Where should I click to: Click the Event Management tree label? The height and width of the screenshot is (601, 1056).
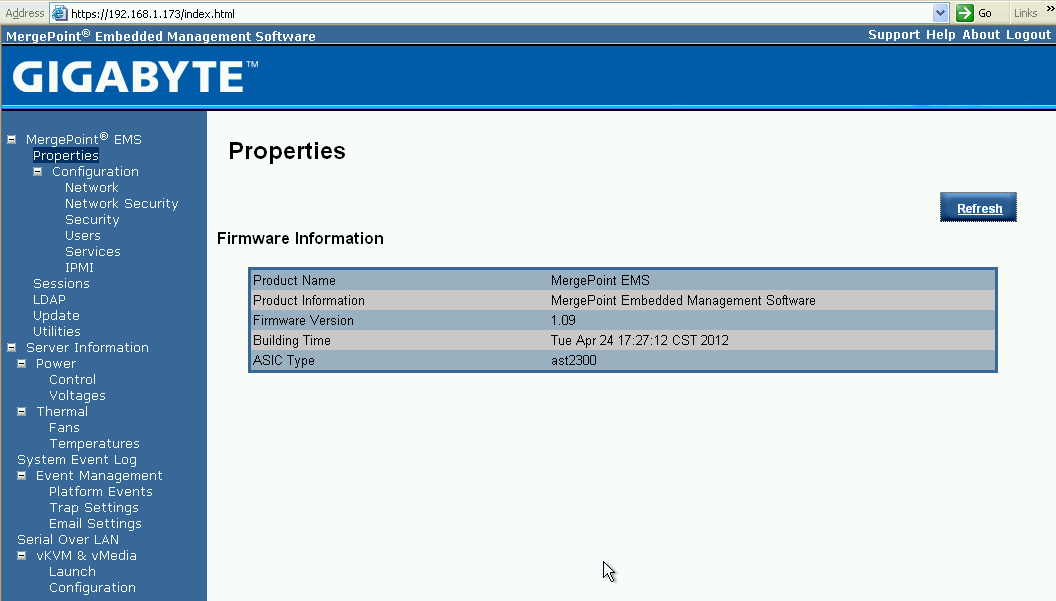[99, 476]
